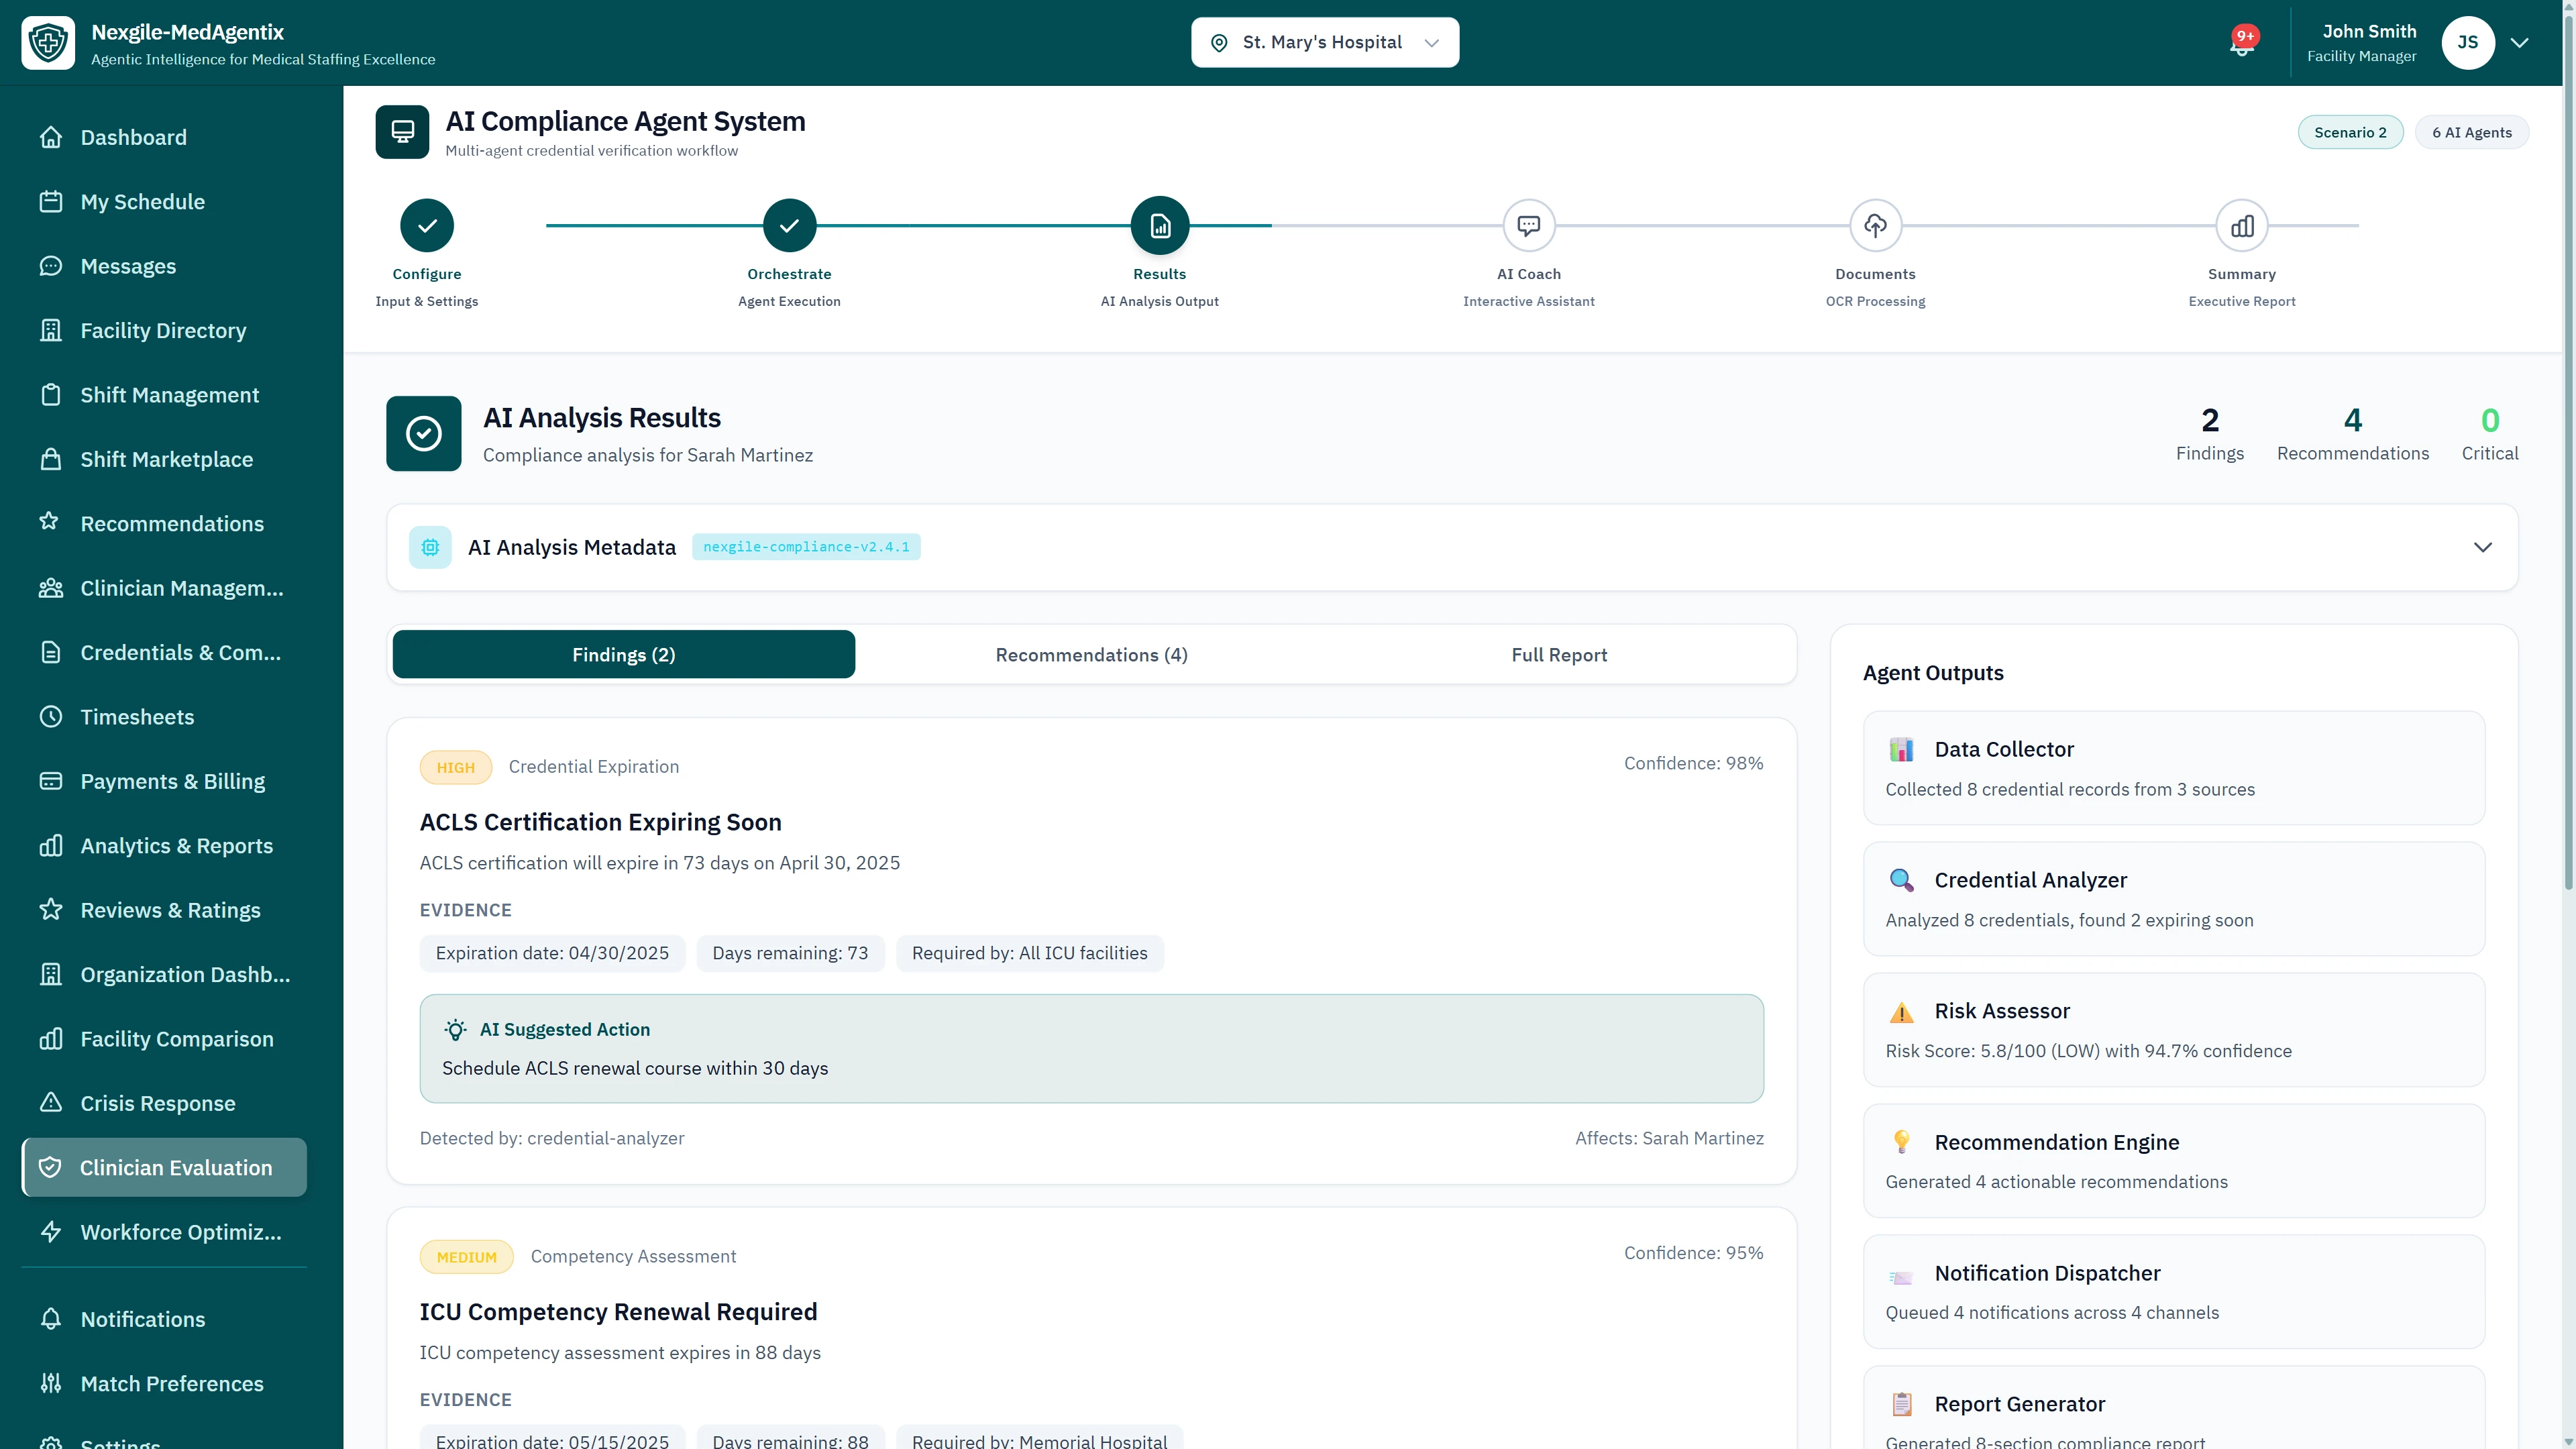Select the Credential Analyzer magnifier icon
This screenshot has height=1449, width=2576.
tap(1902, 880)
